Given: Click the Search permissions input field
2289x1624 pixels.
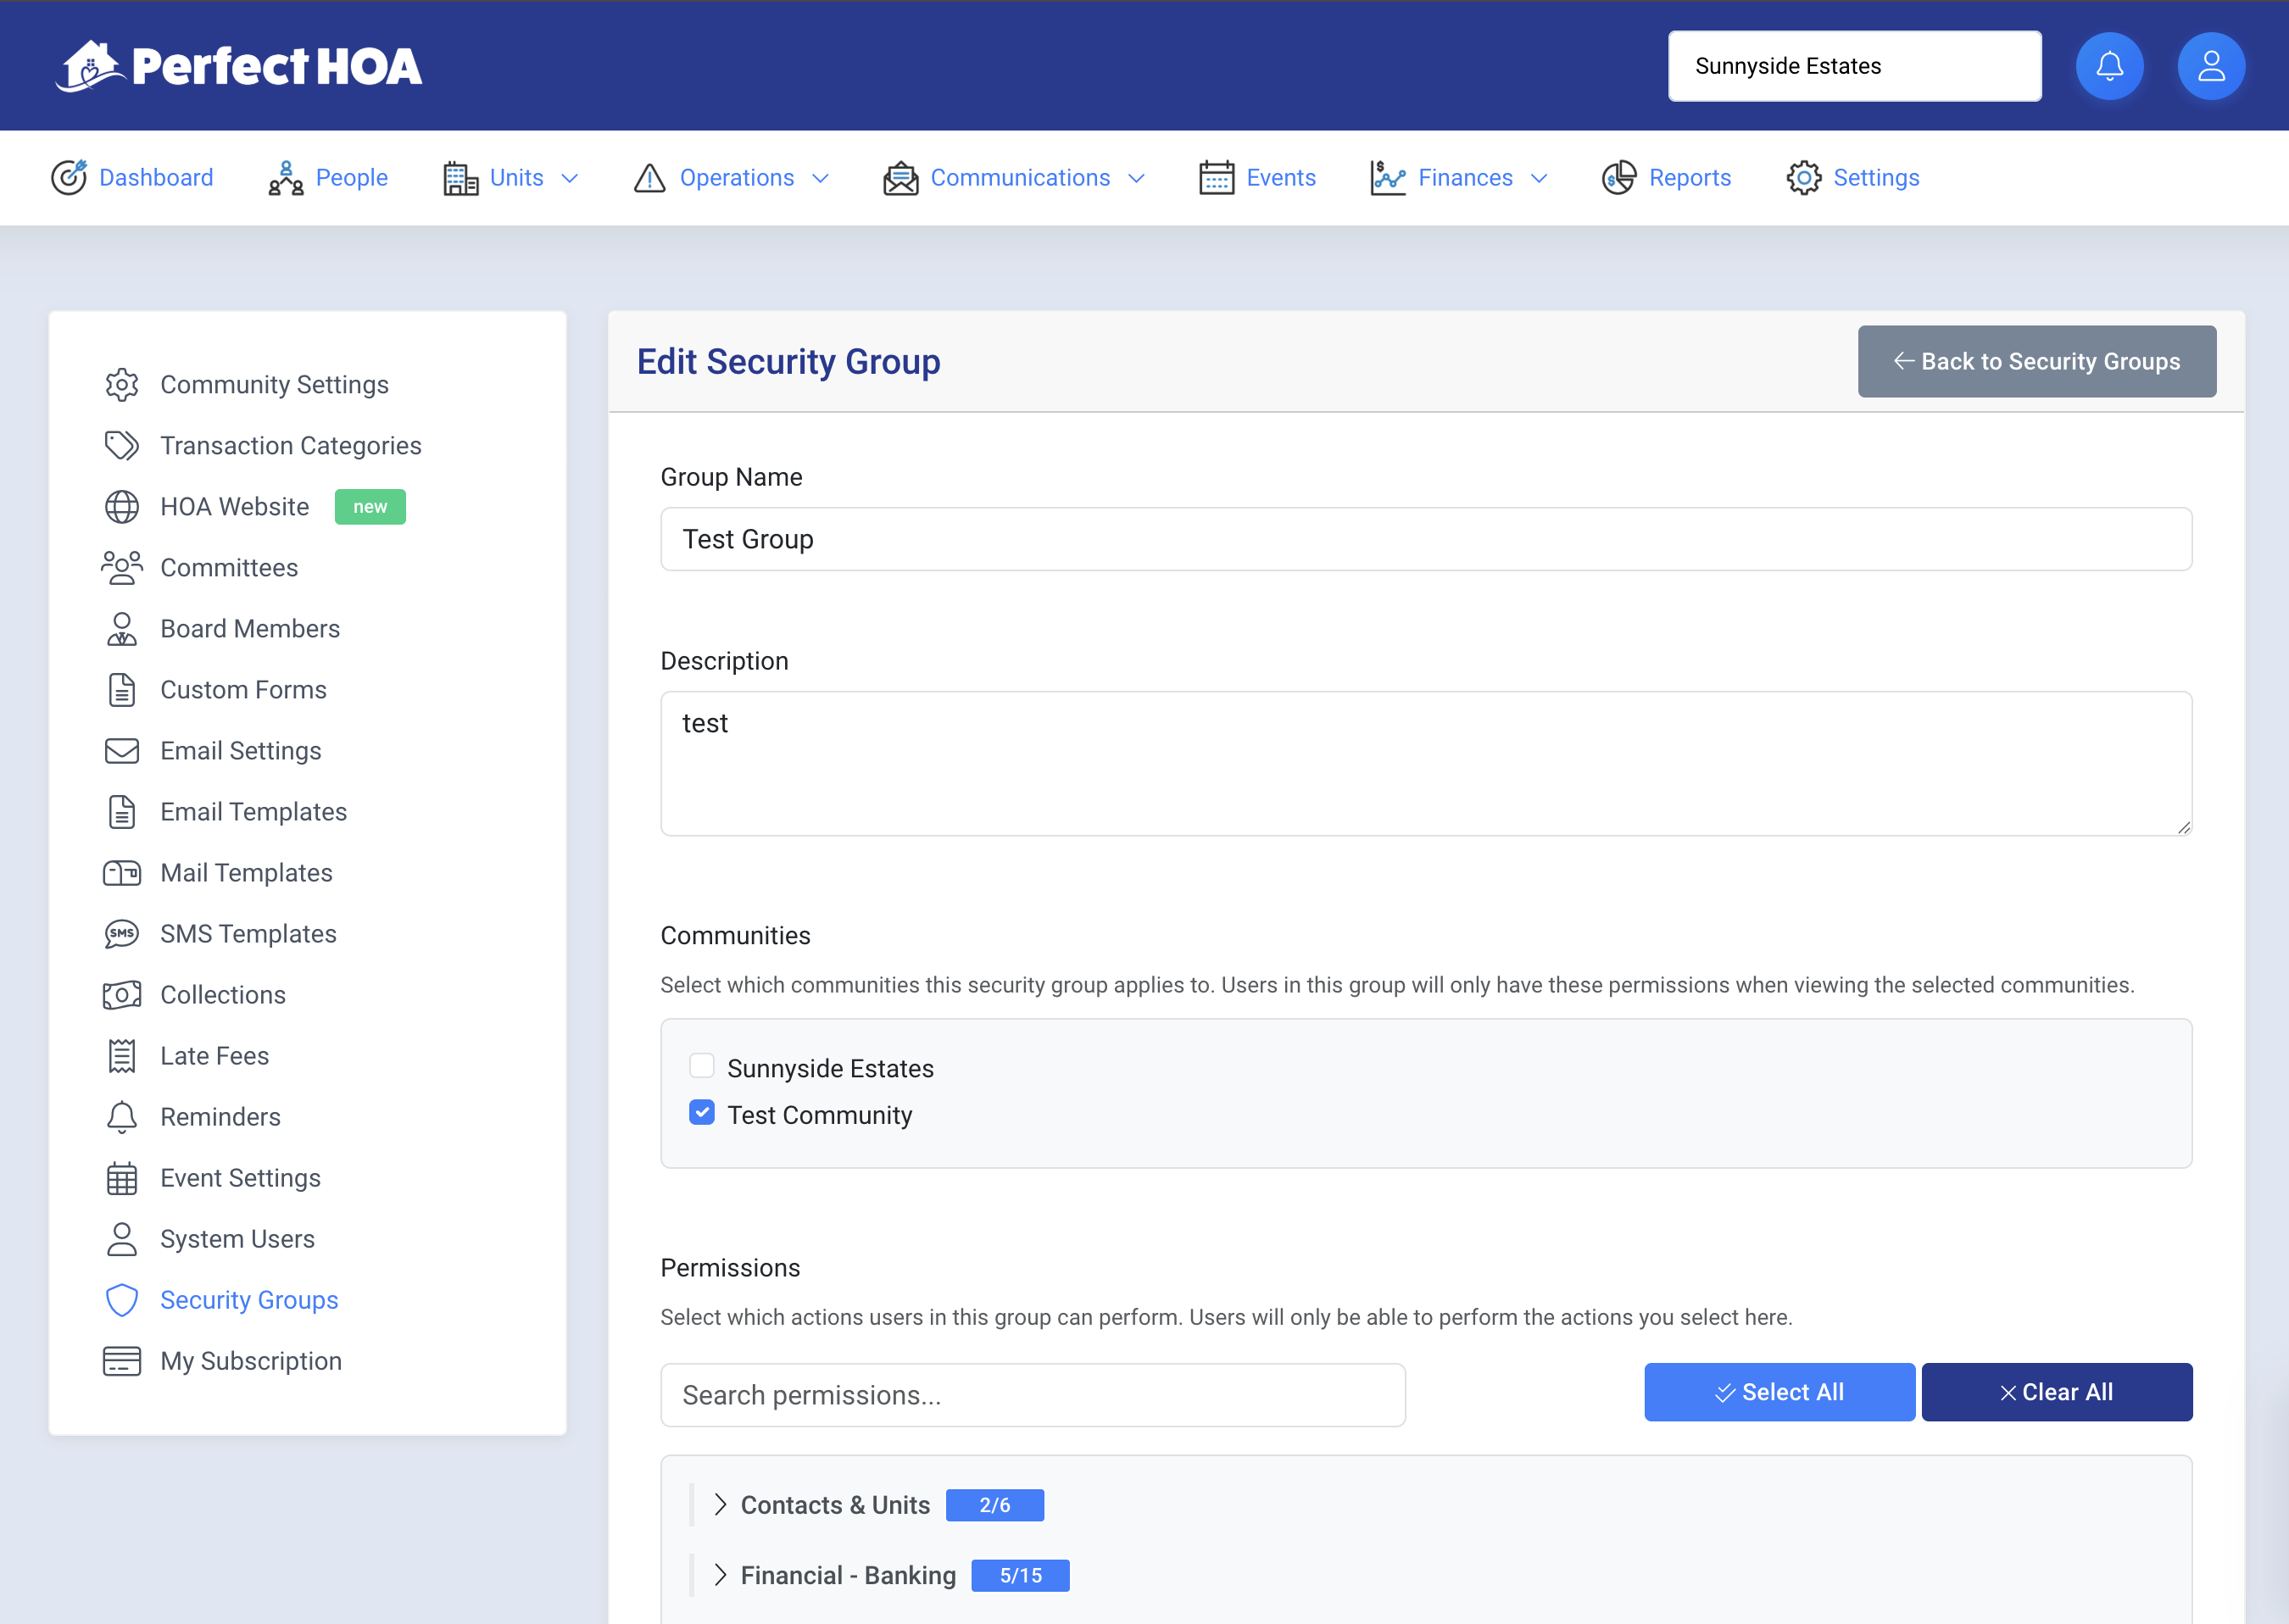Looking at the screenshot, I should [1032, 1395].
